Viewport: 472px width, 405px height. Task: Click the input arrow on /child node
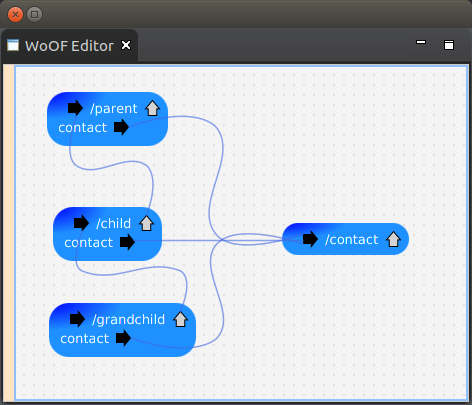point(81,223)
